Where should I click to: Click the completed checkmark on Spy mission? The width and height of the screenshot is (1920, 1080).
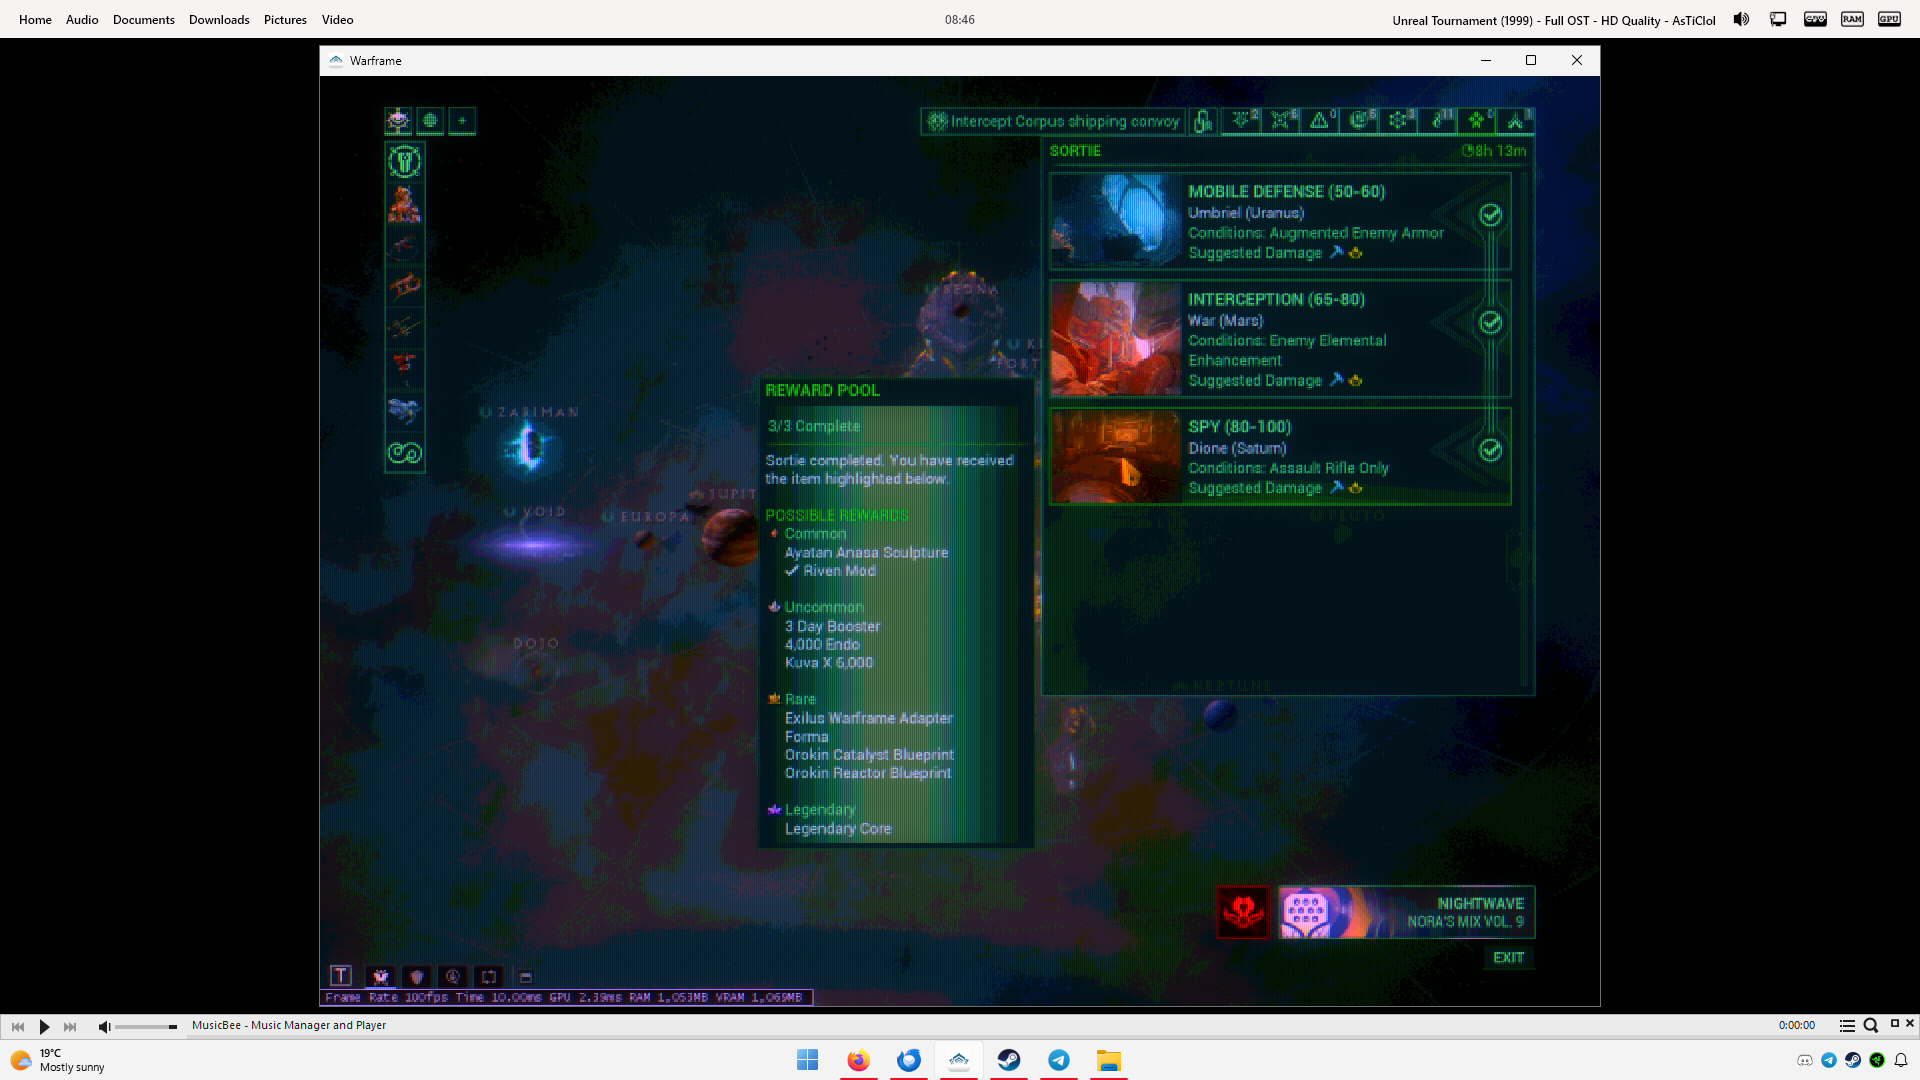tap(1490, 450)
